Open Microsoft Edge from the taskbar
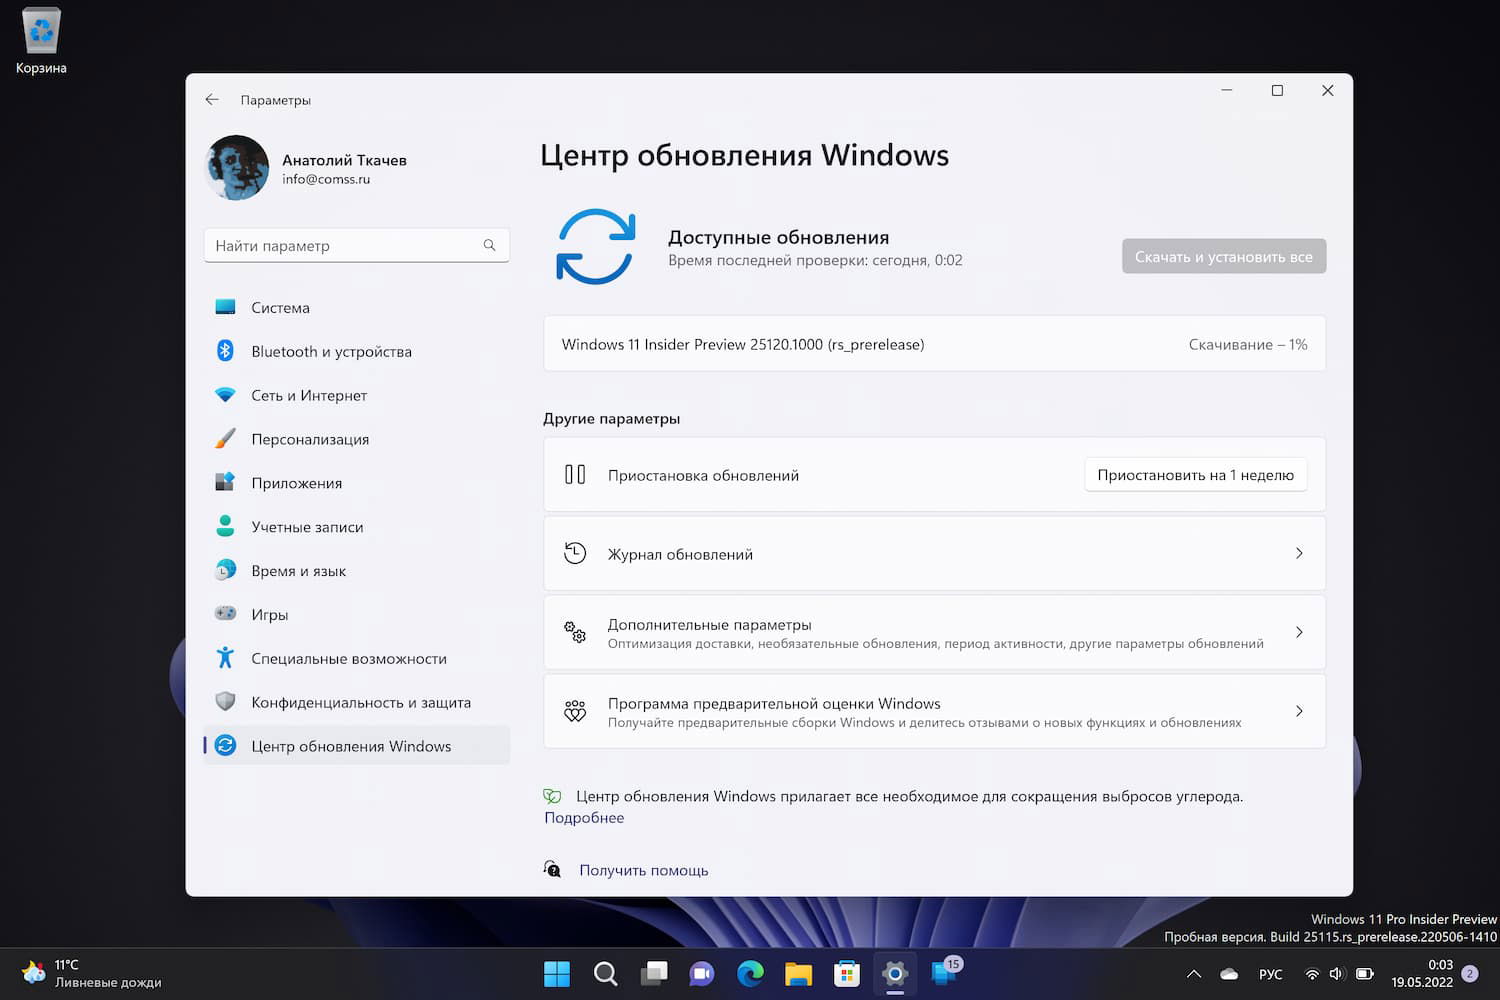This screenshot has height=1000, width=1500. coord(749,973)
